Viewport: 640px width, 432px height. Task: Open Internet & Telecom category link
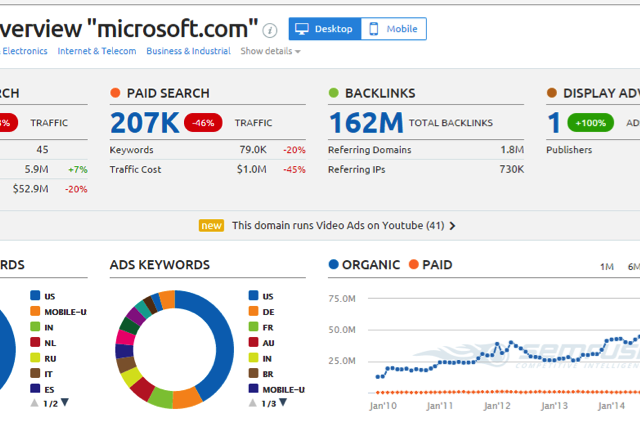point(97,51)
